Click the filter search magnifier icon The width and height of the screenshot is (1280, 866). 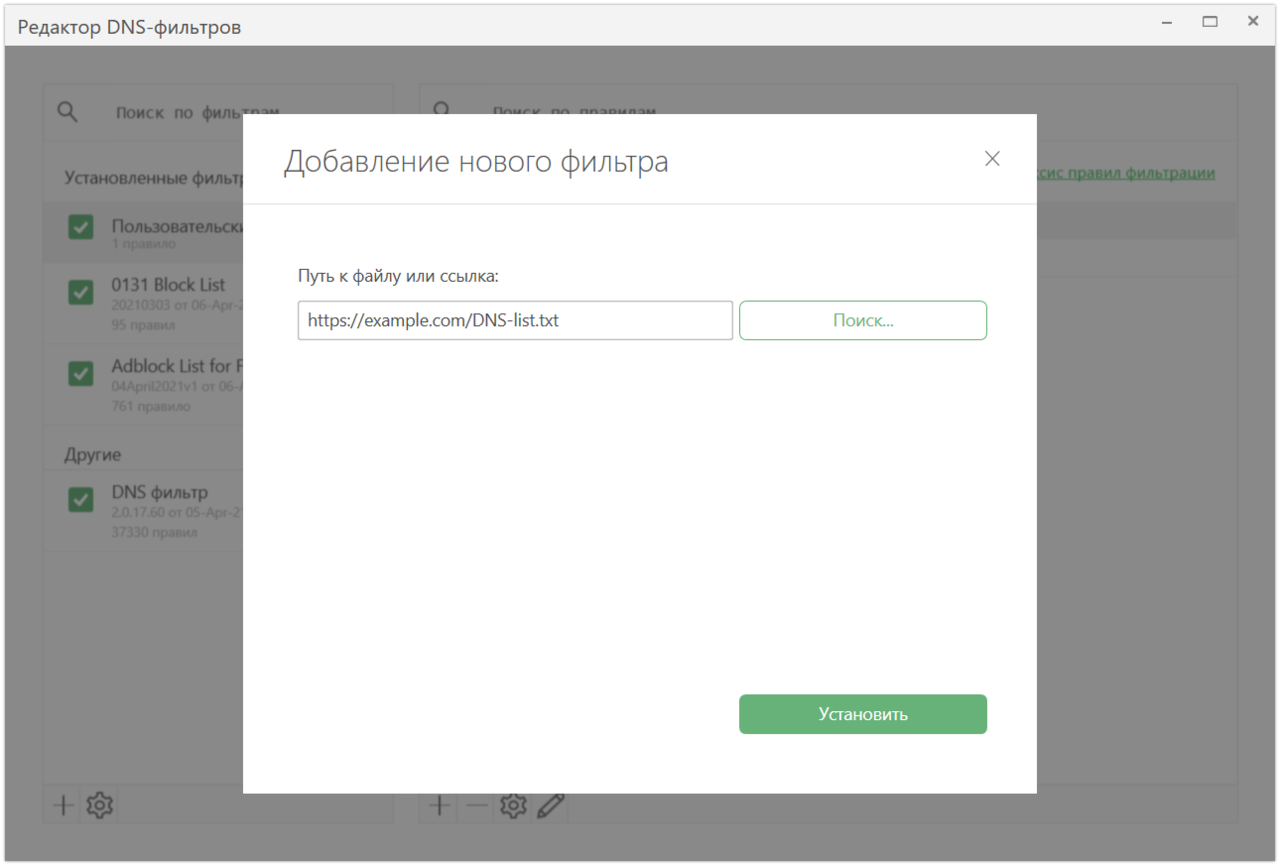[x=67, y=112]
